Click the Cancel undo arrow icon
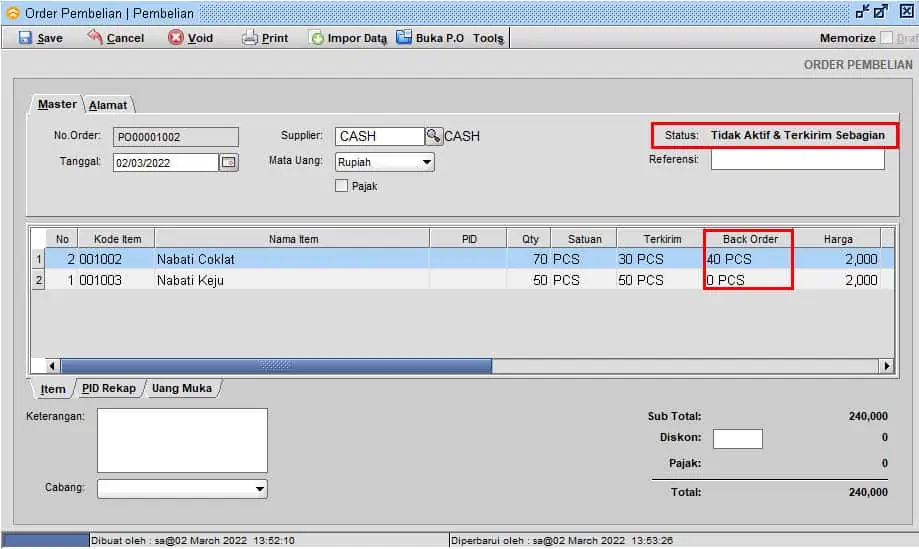The width and height of the screenshot is (919, 549). [95, 37]
